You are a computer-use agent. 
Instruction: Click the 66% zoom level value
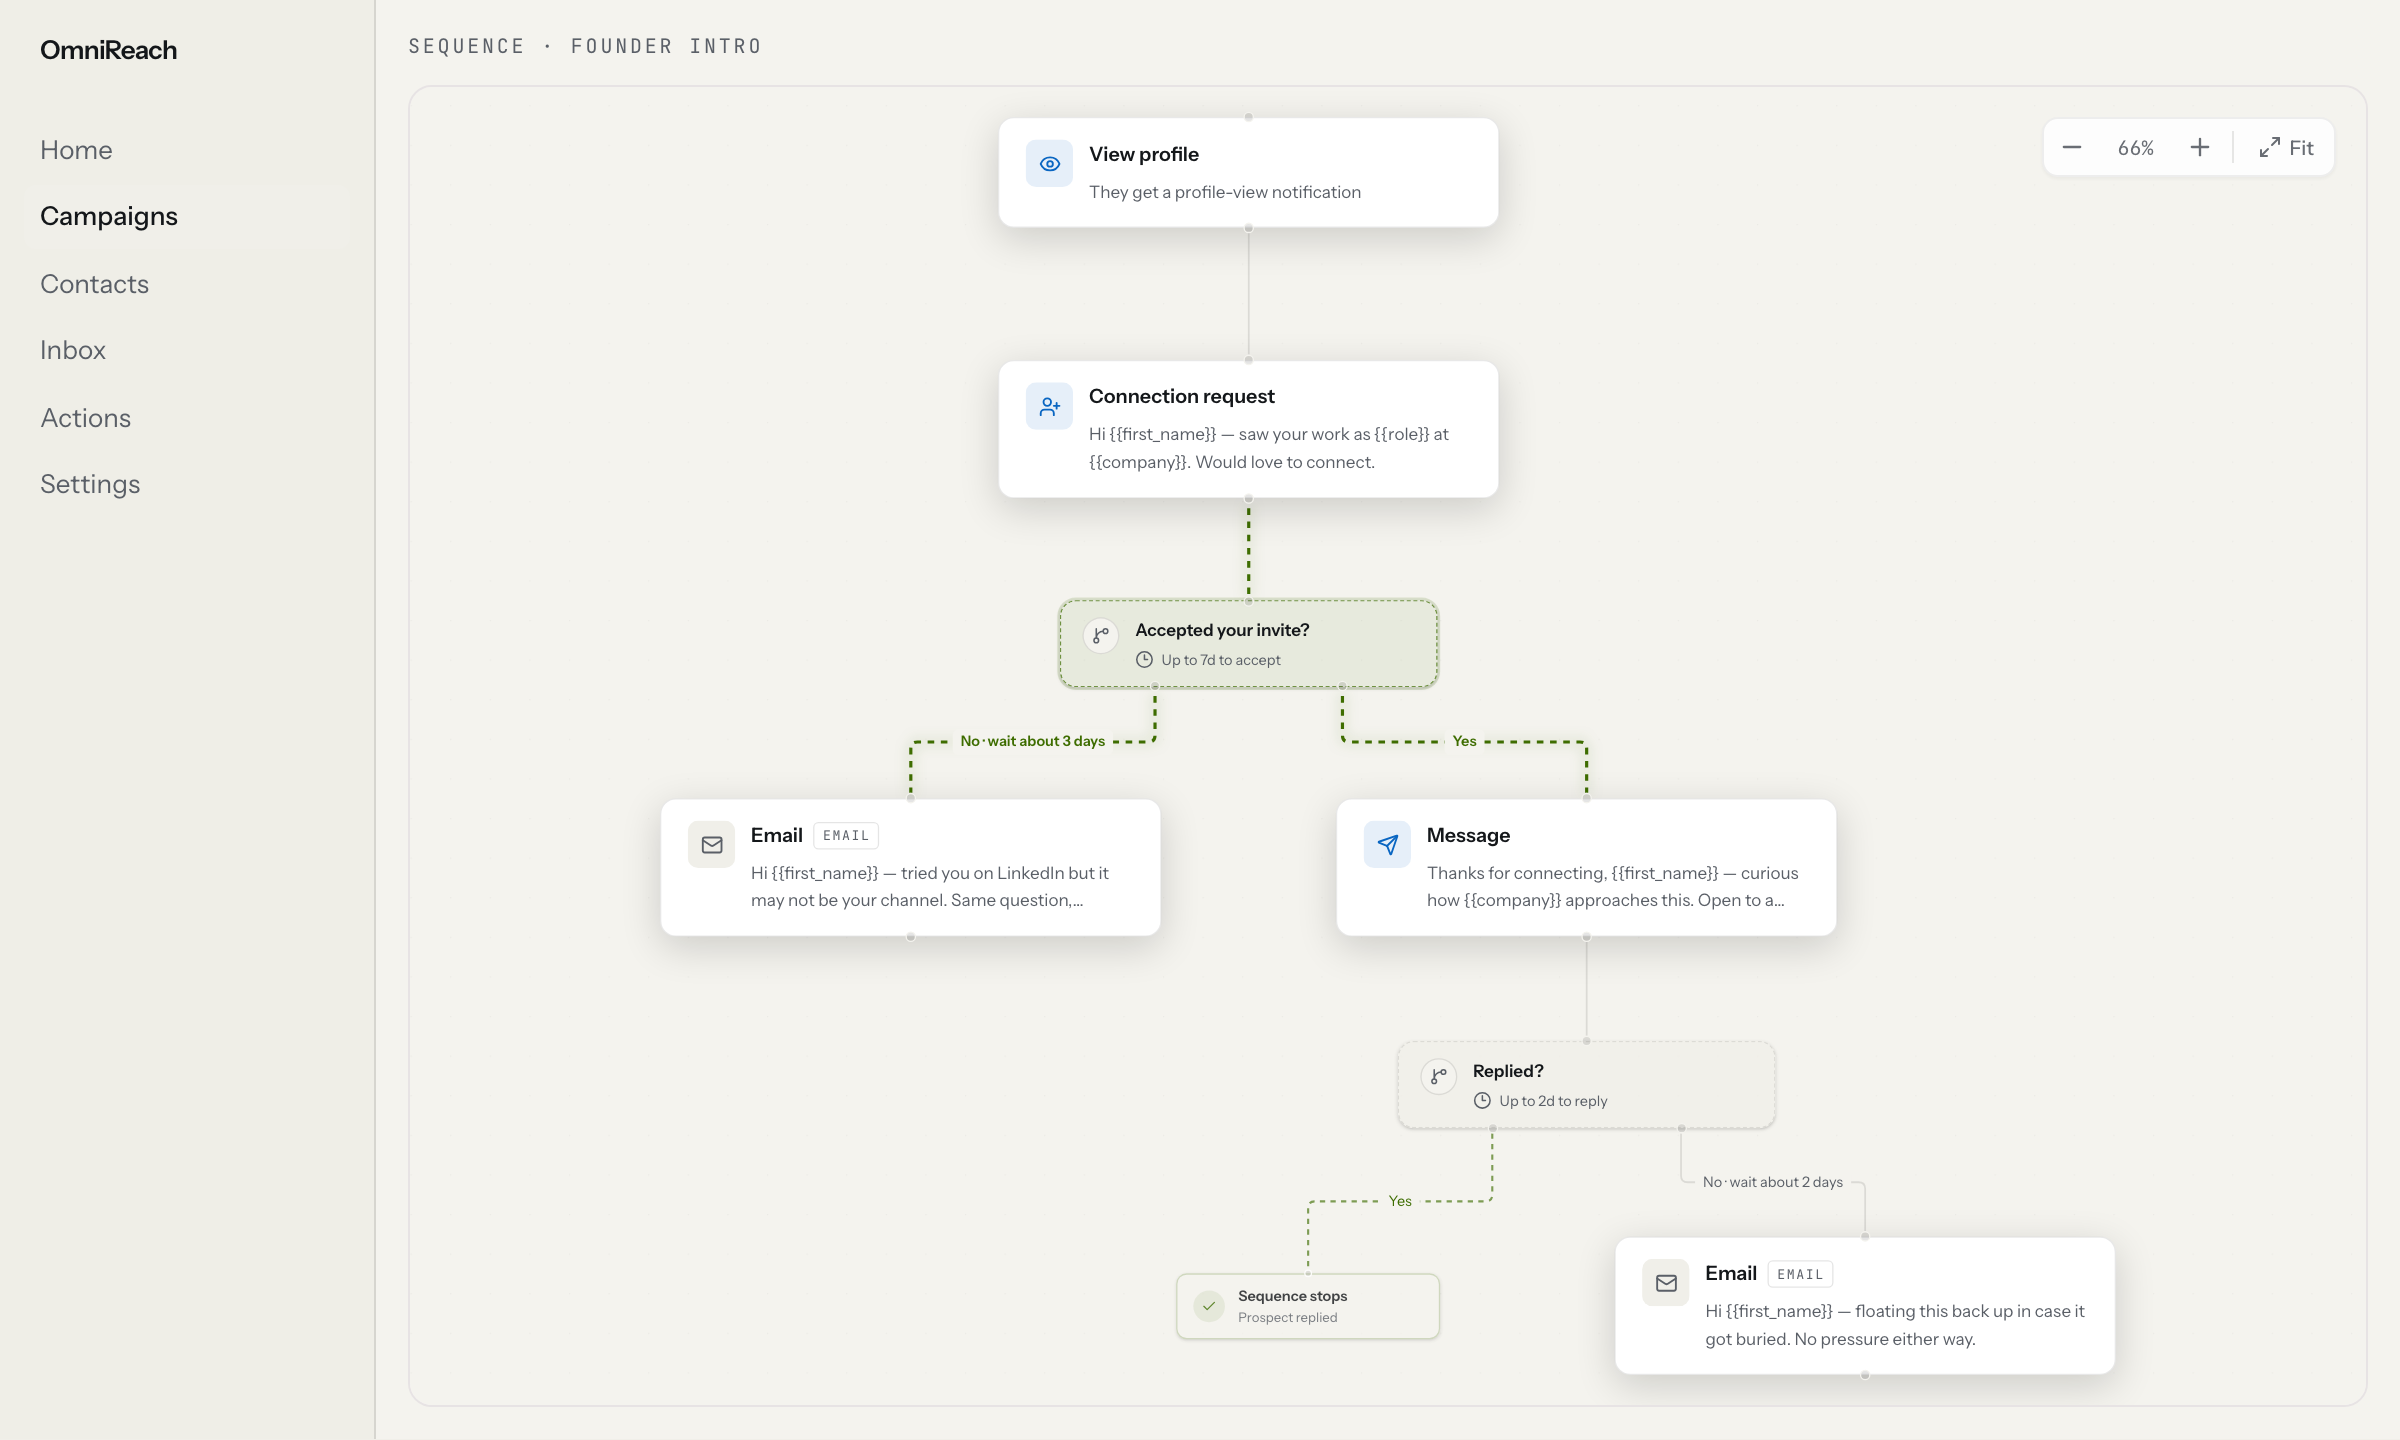2136,148
